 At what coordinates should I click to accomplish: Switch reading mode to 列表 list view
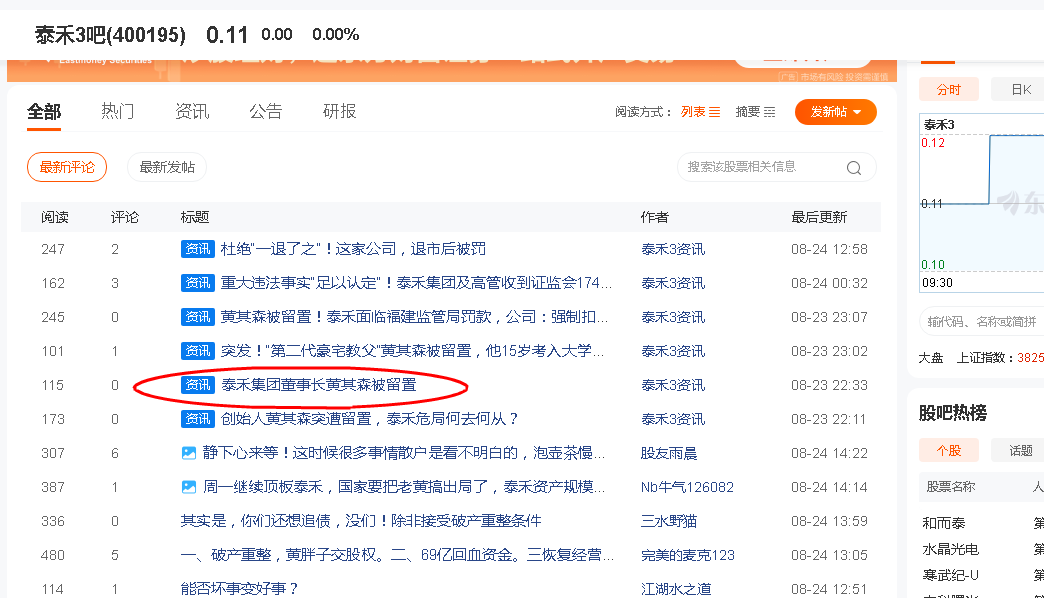coord(700,112)
